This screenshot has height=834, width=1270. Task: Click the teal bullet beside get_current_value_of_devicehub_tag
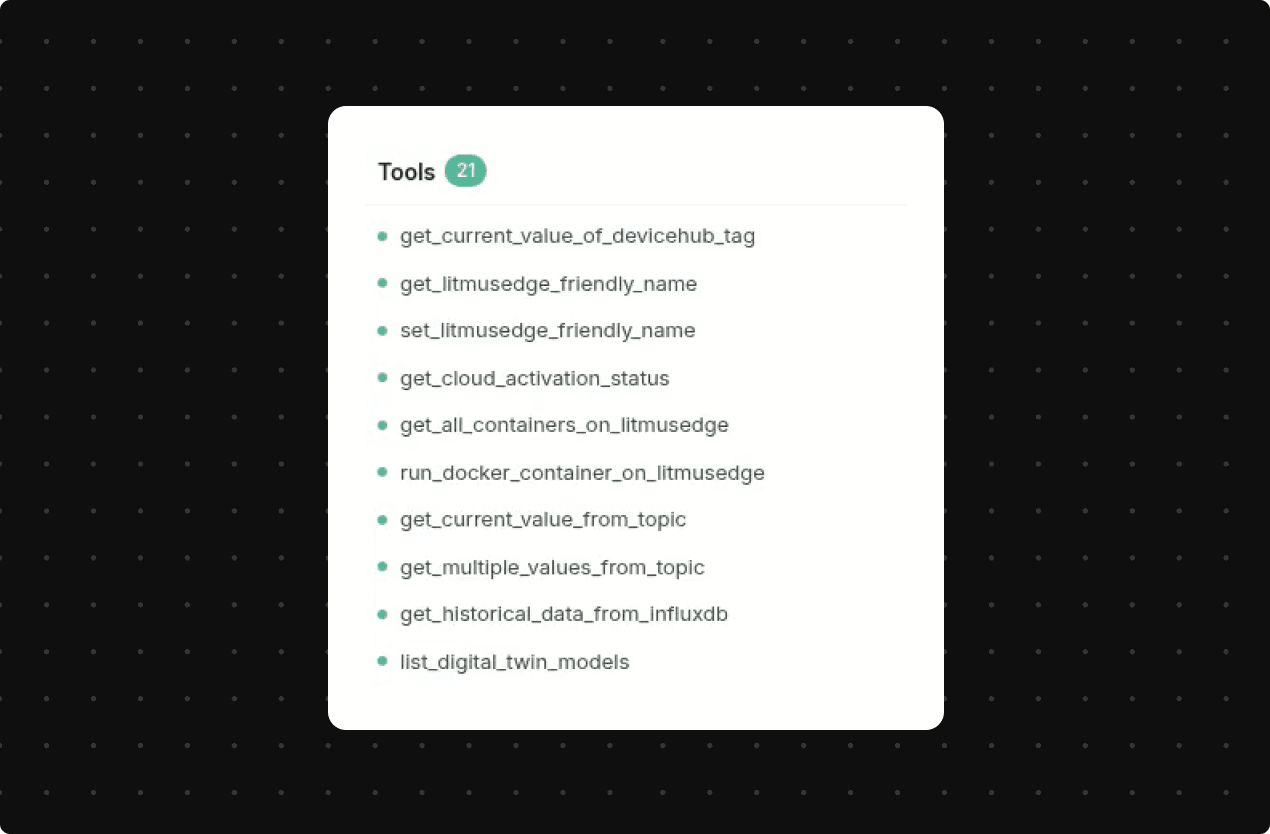383,236
